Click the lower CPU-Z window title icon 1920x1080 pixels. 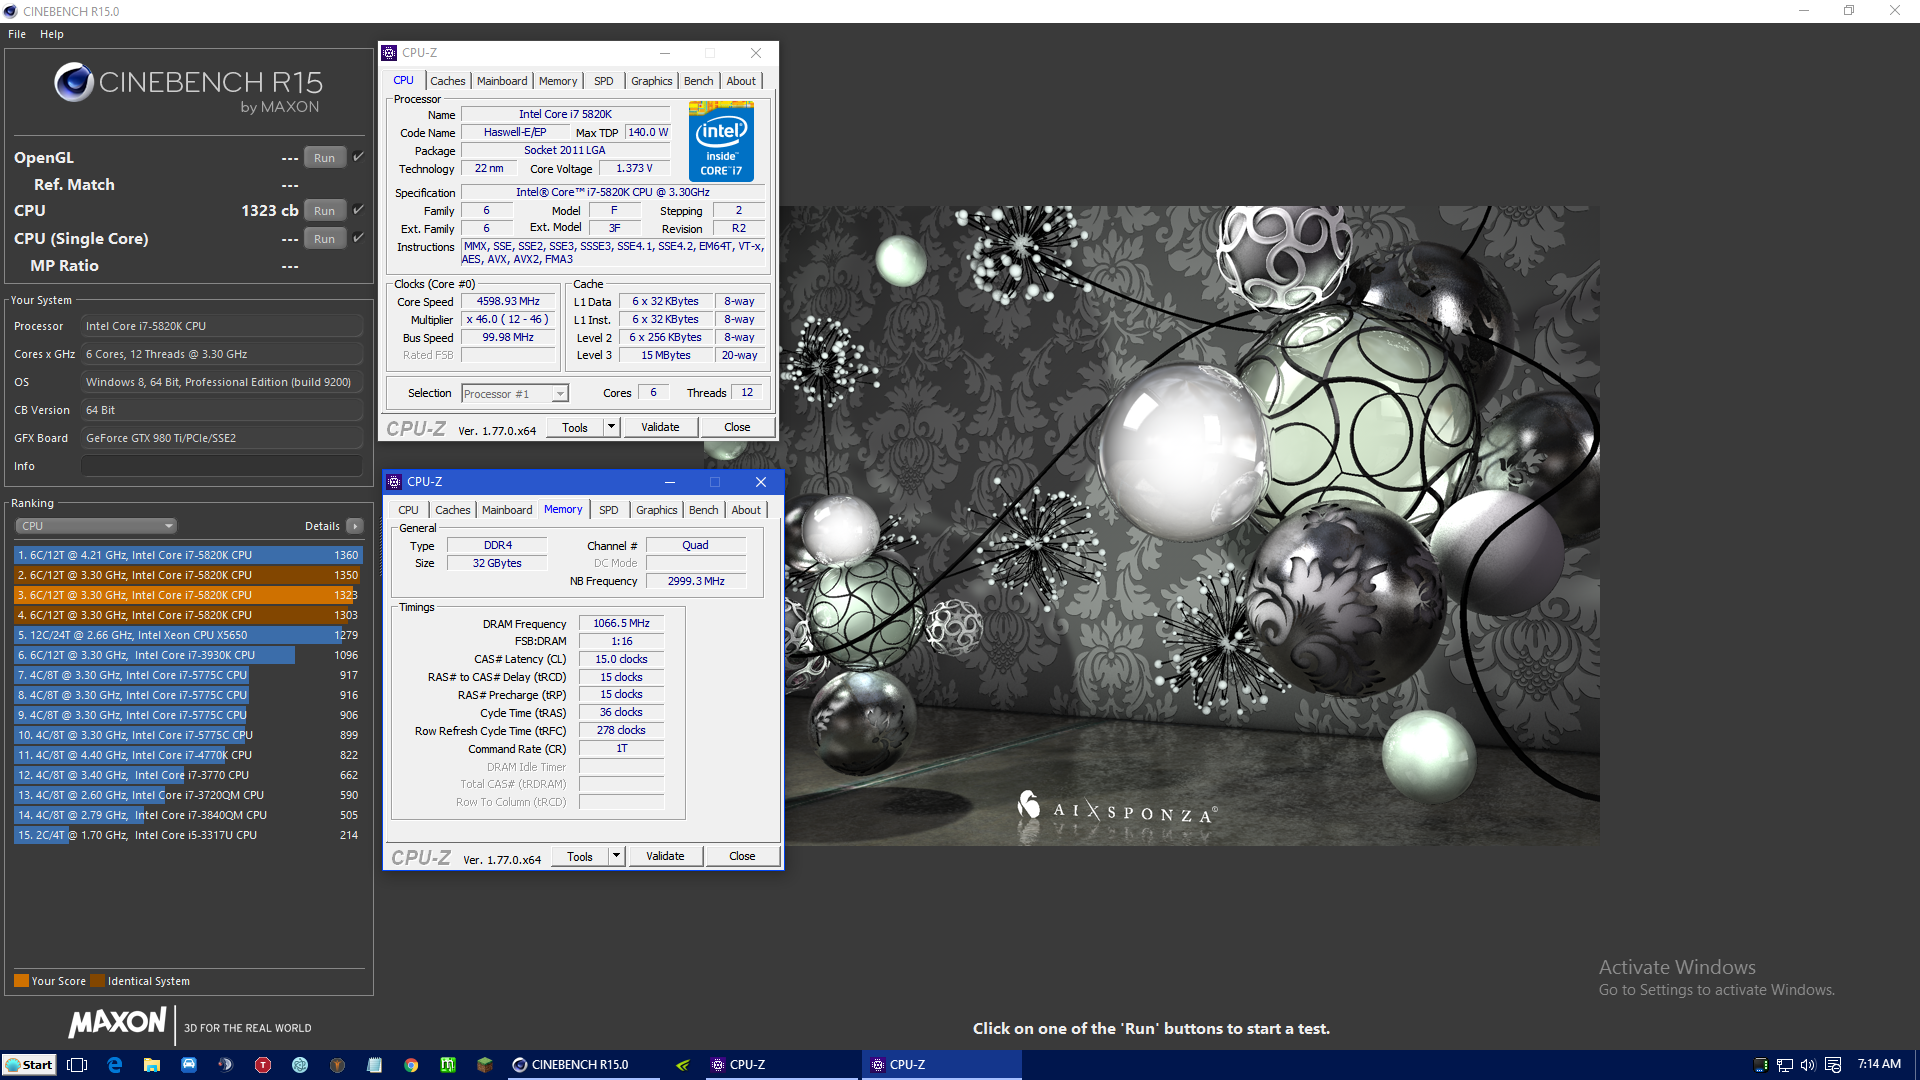[394, 482]
